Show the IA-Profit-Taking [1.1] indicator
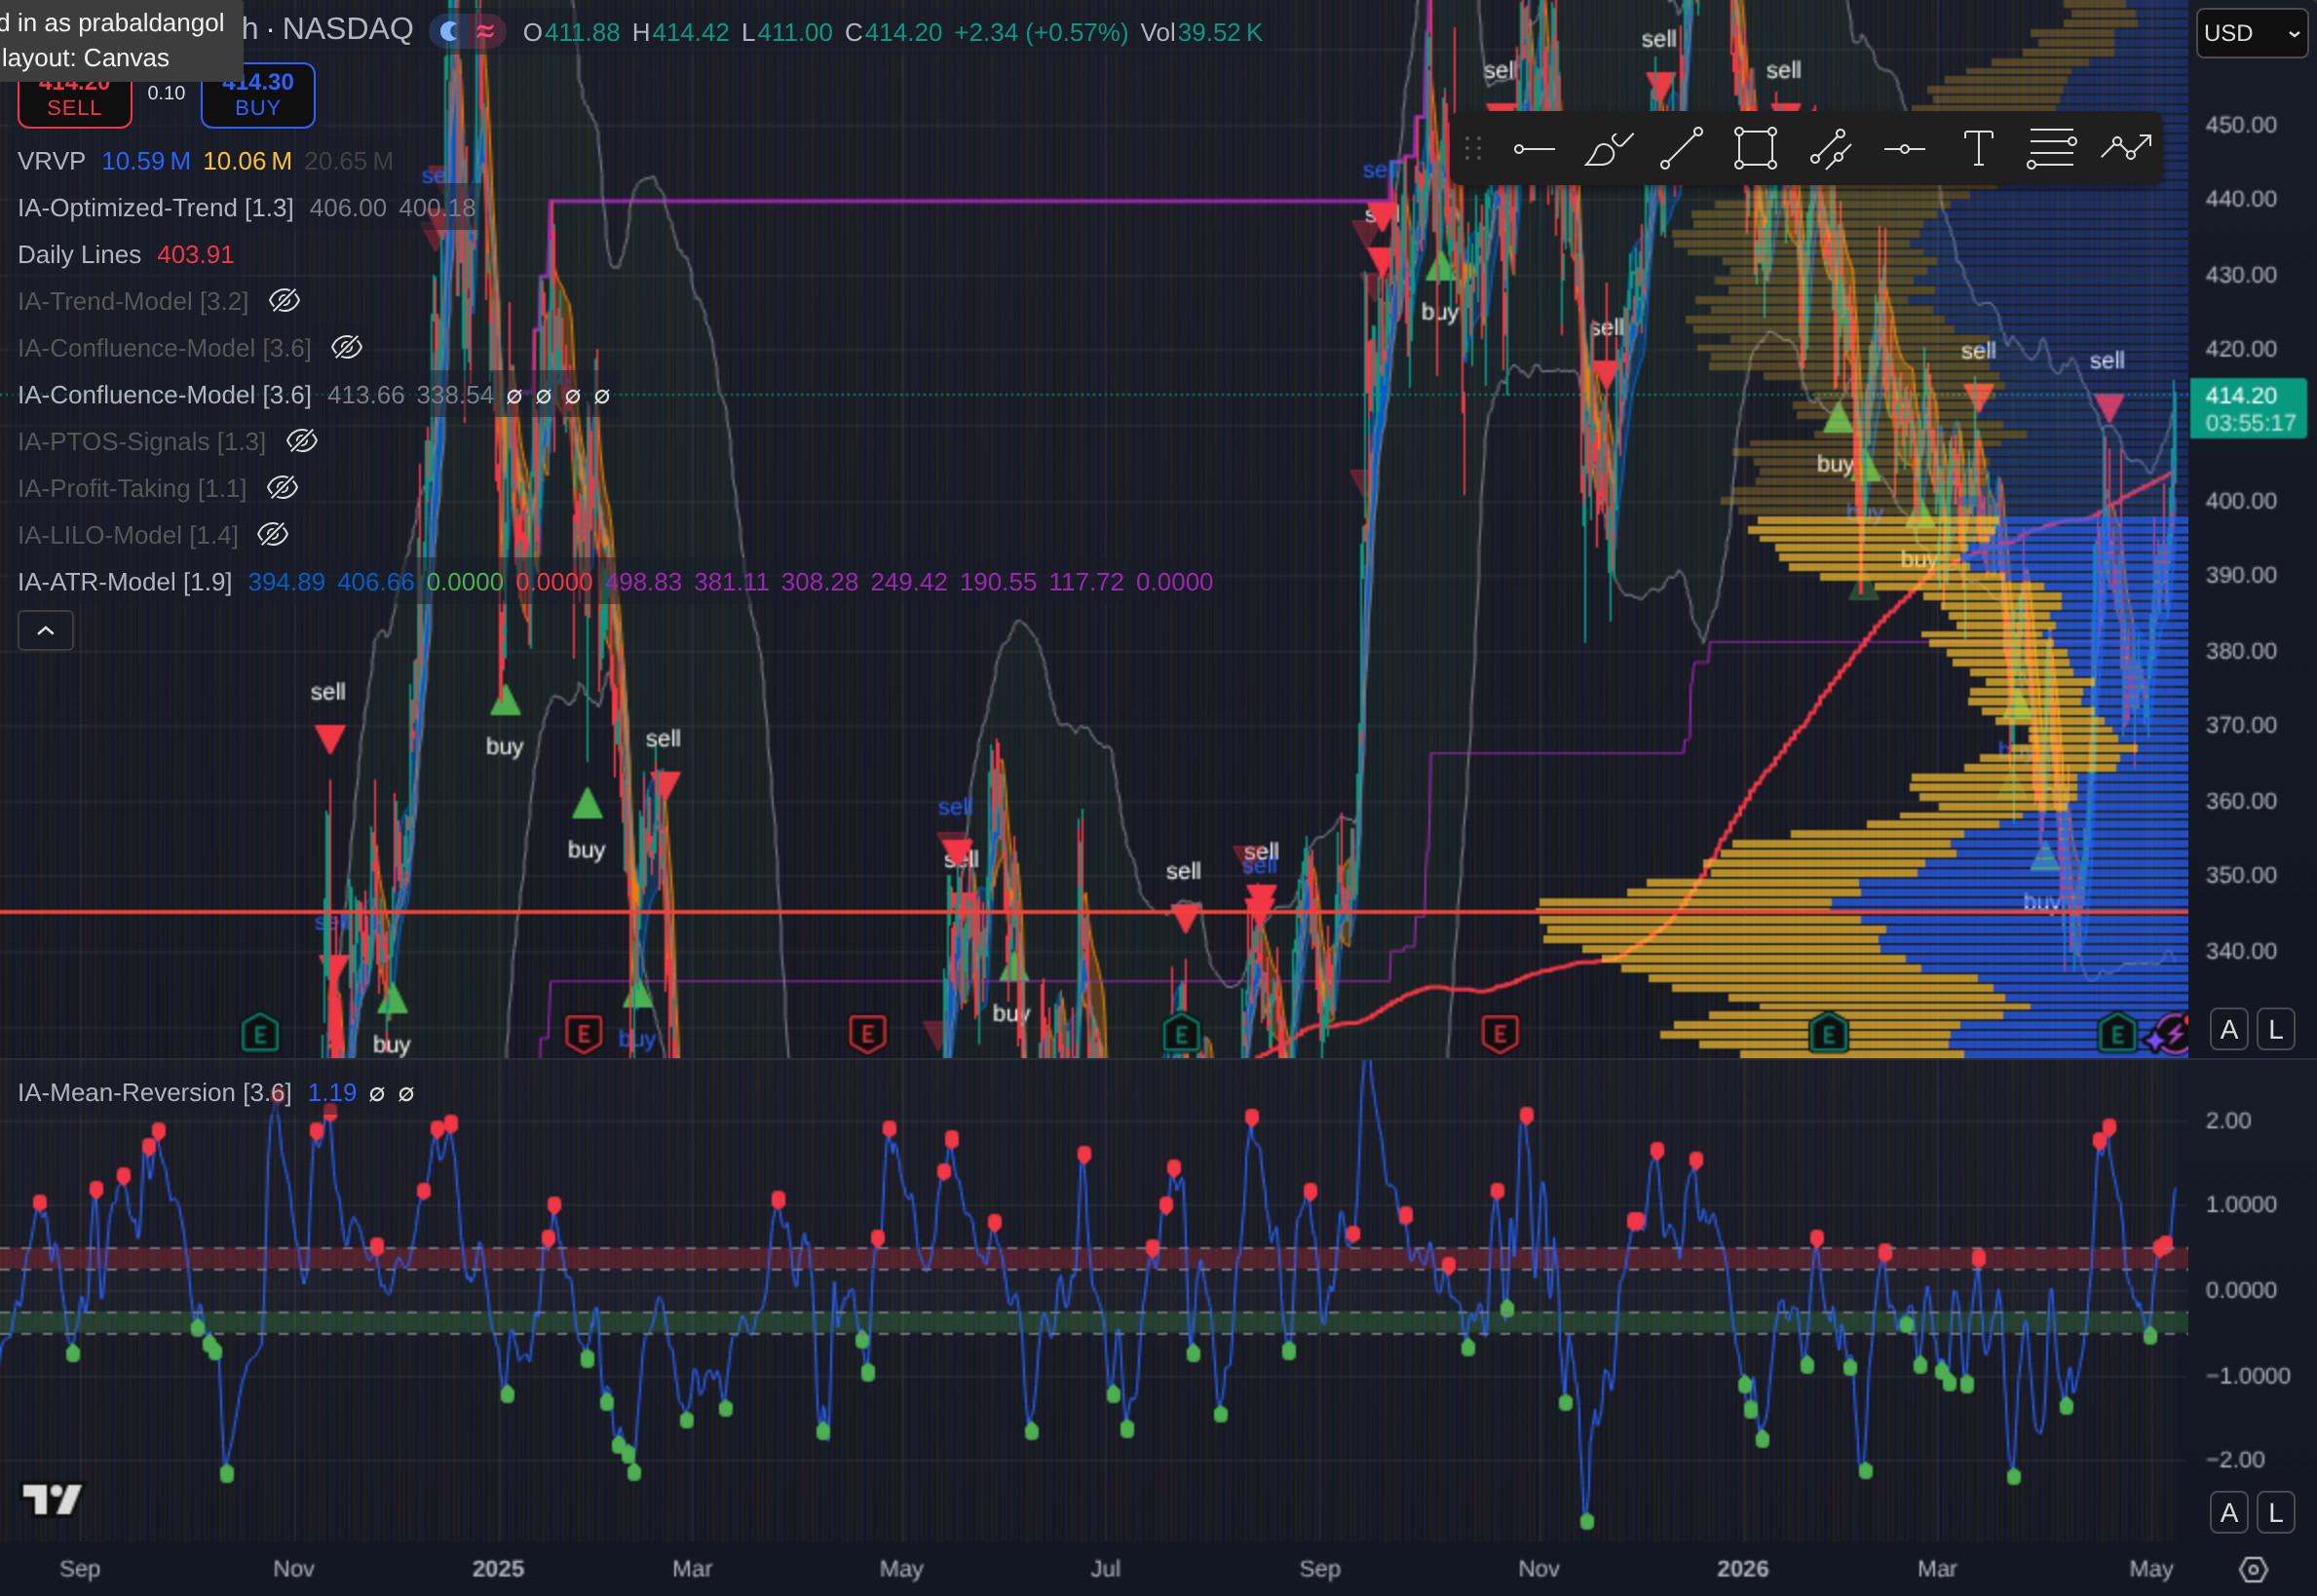The width and height of the screenshot is (2317, 1596). point(282,488)
